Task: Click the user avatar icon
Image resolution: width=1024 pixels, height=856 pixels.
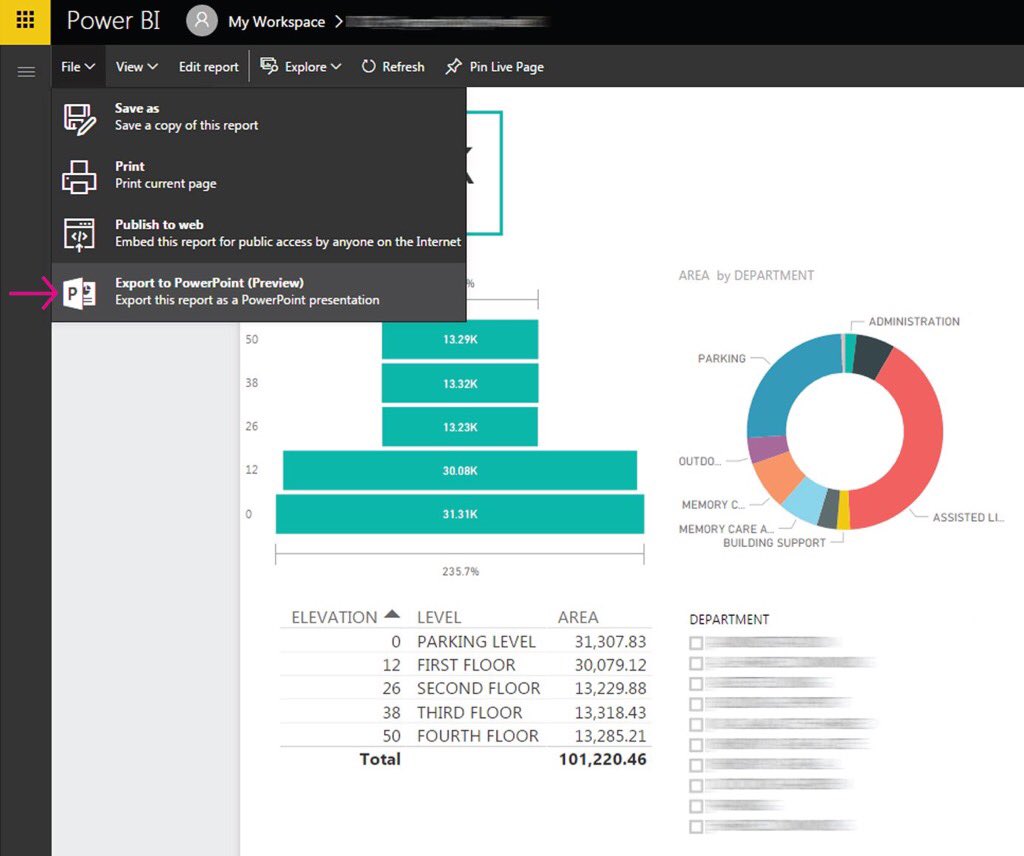Action: [201, 21]
